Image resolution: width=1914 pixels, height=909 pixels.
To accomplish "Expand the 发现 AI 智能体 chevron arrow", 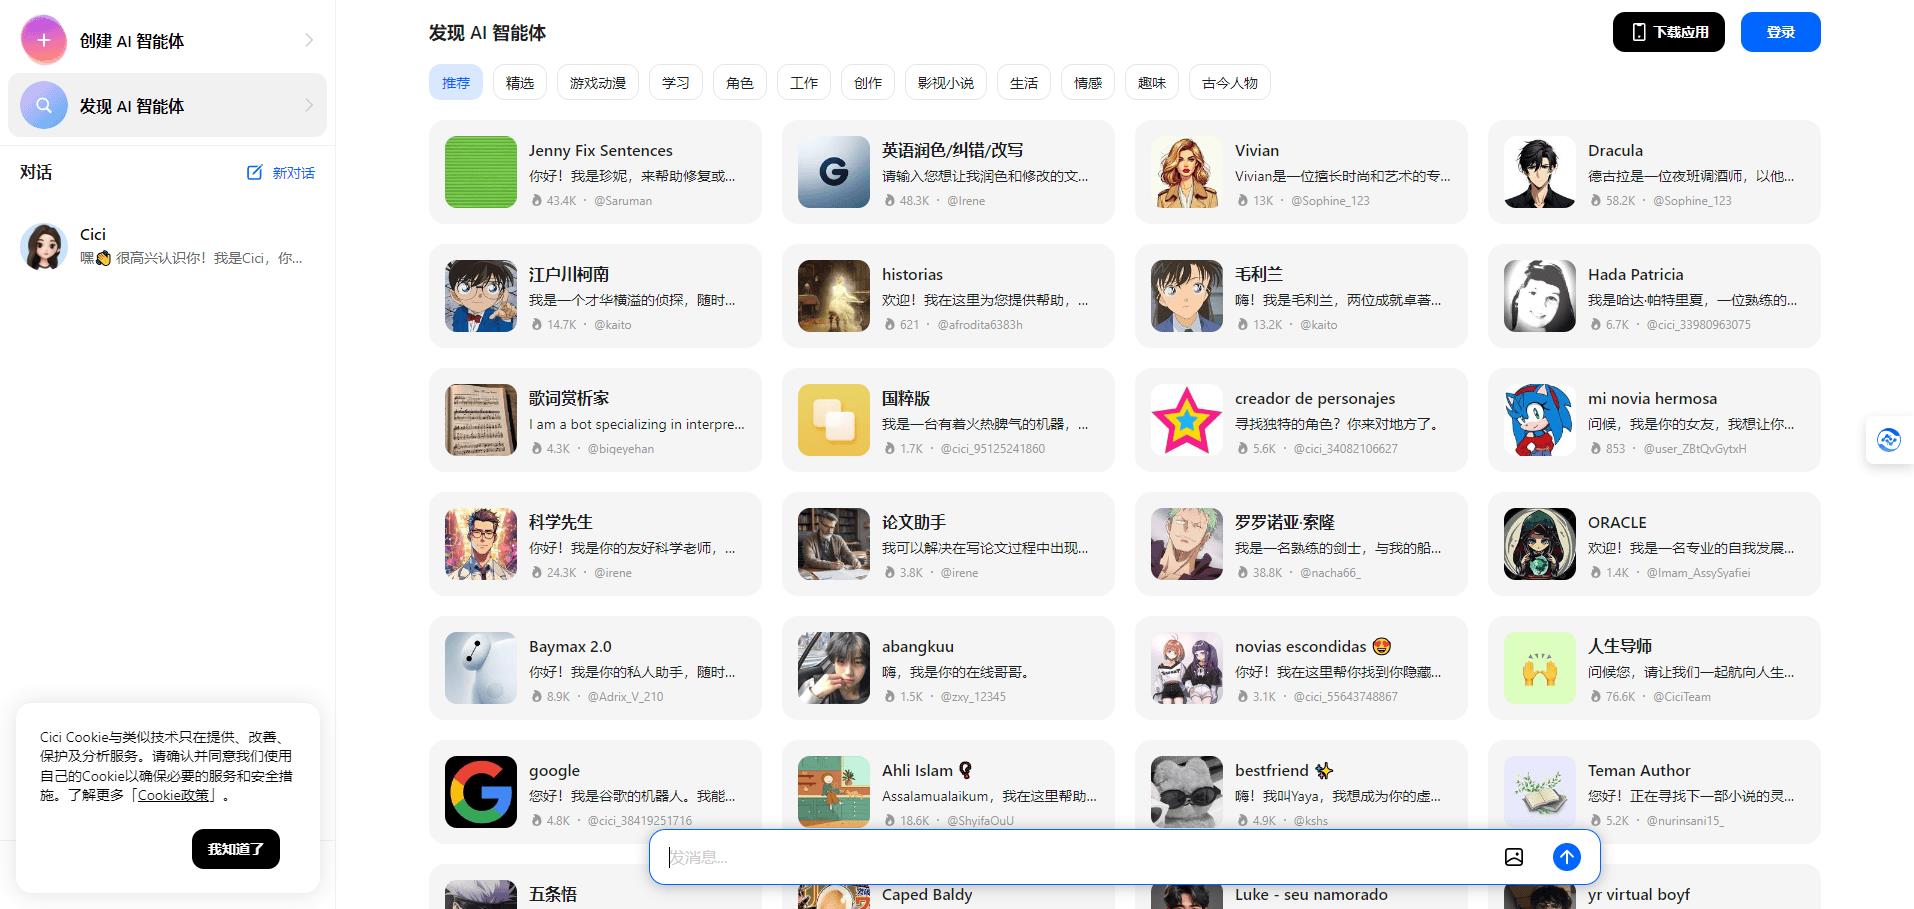I will 309,106.
